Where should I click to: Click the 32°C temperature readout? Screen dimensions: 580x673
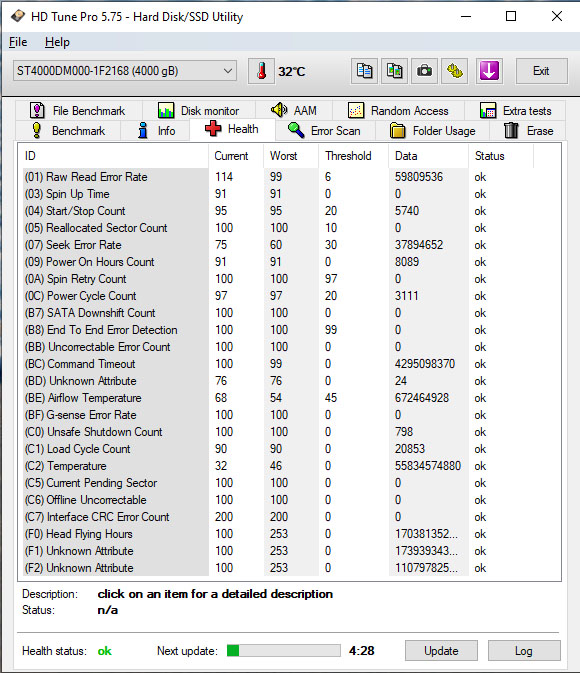coord(292,71)
